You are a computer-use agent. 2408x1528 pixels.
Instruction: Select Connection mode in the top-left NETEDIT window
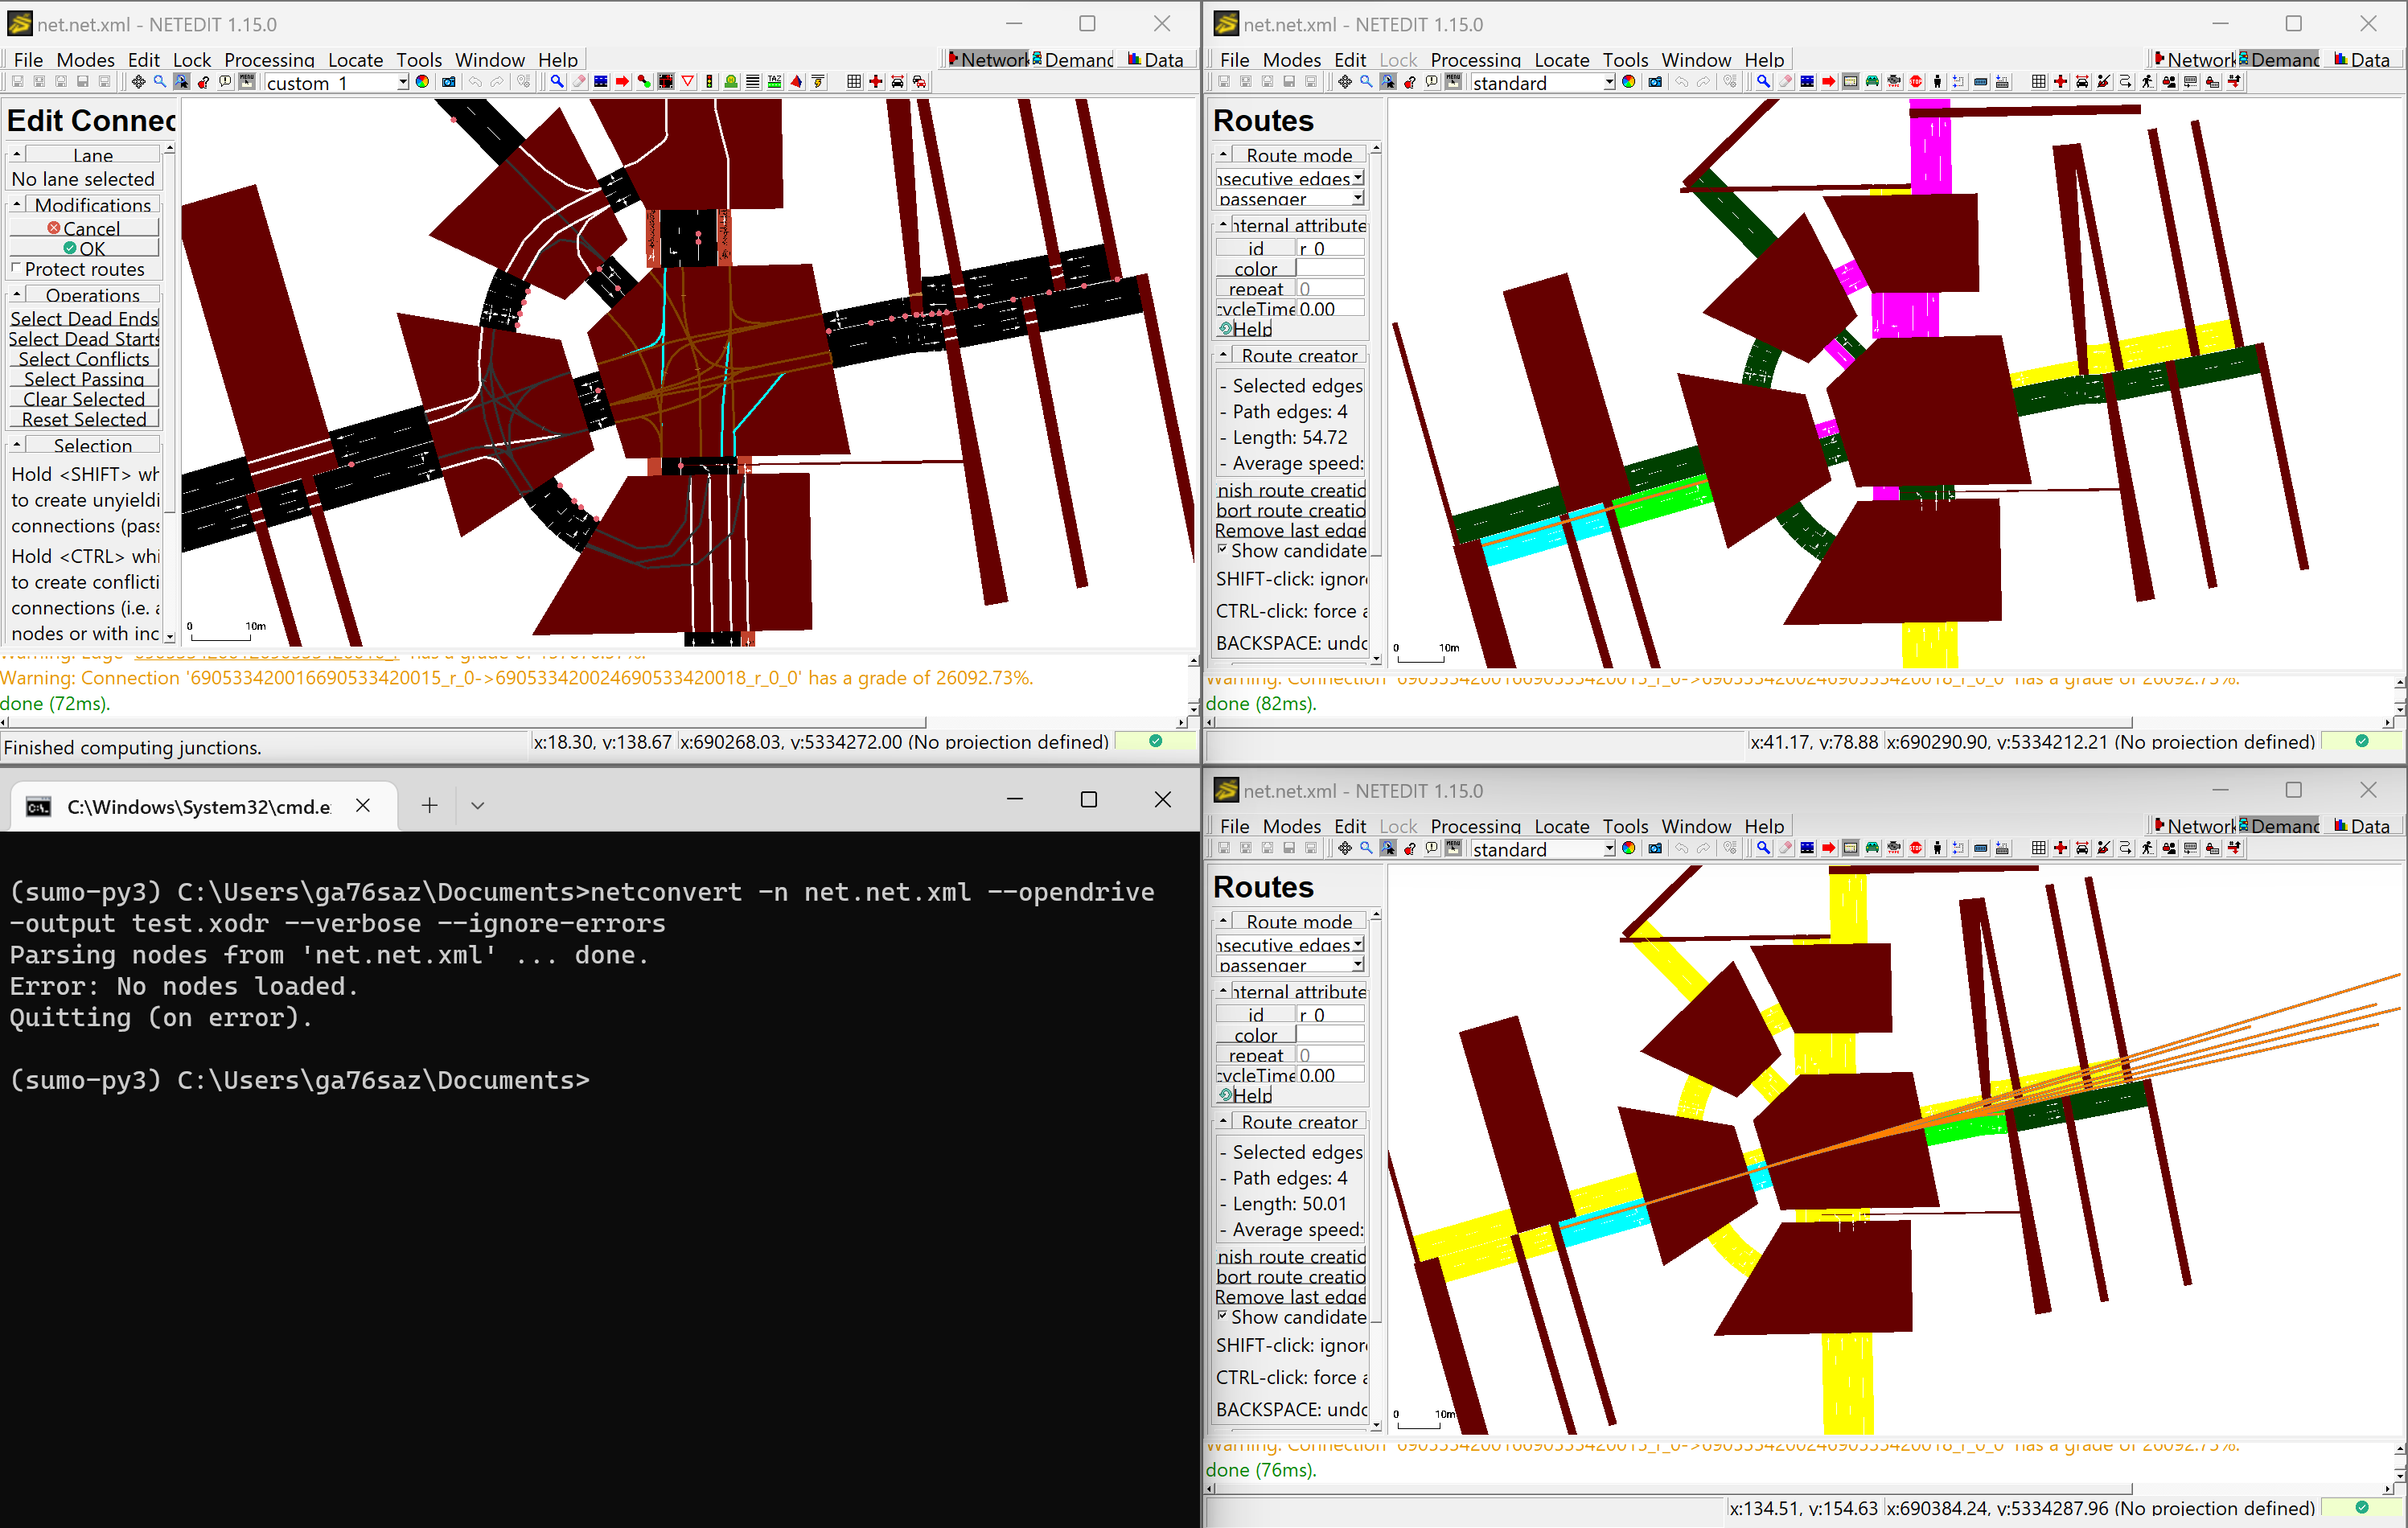[x=666, y=82]
